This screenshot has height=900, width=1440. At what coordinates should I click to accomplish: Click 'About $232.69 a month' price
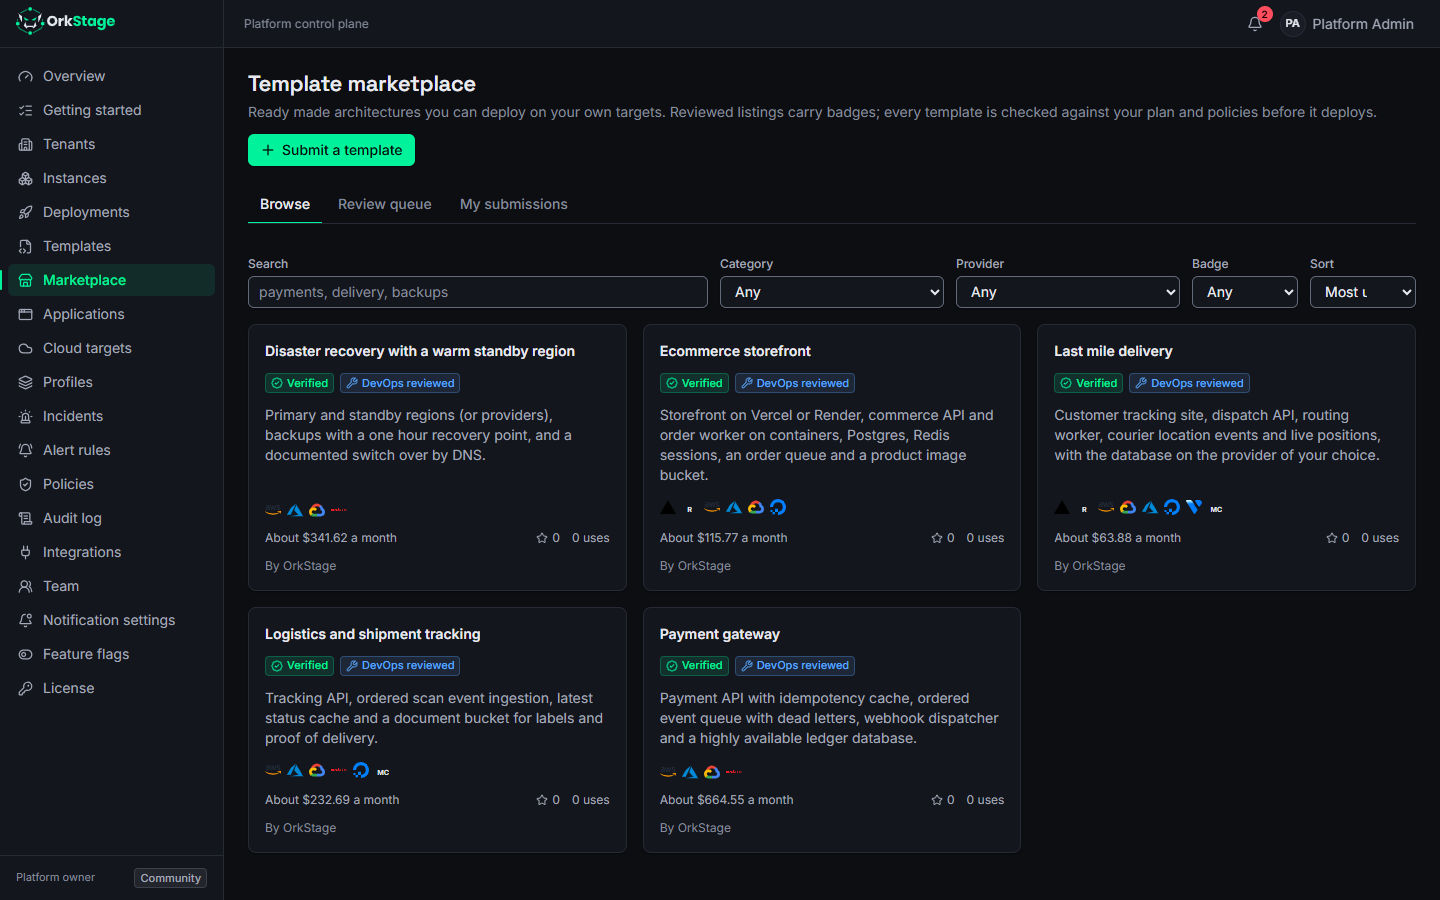[332, 800]
